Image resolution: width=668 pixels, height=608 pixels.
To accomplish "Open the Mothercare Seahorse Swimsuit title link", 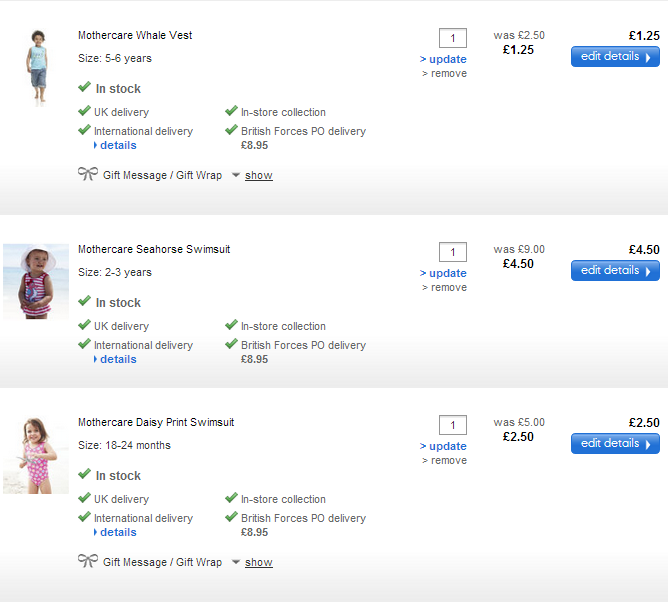I will point(154,249).
